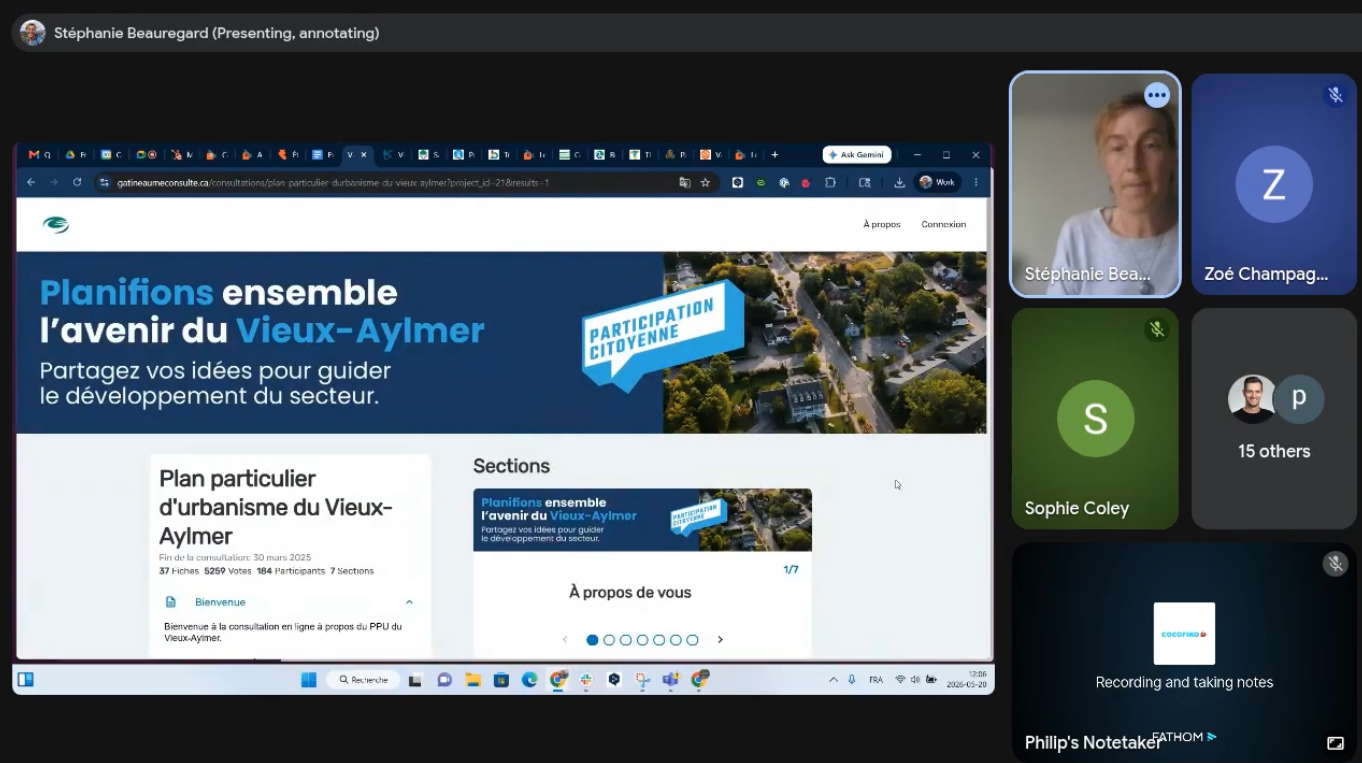This screenshot has width=1362, height=763.
Task: Switch to the Gmail tab
Action: point(39,155)
